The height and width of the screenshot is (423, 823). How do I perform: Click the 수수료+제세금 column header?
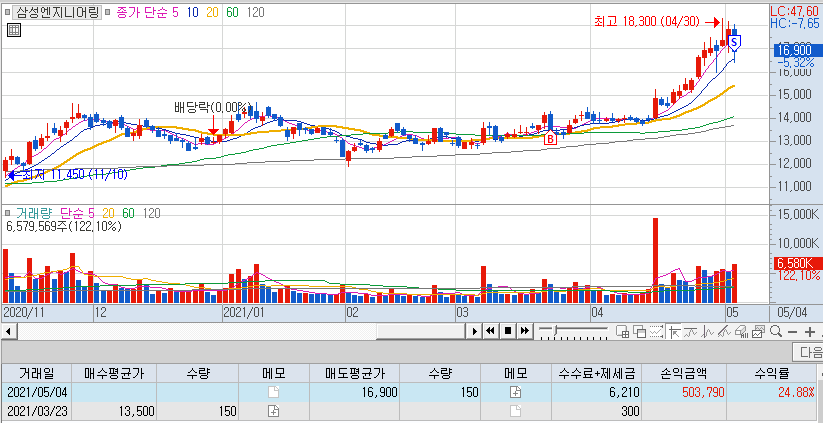(x=597, y=373)
